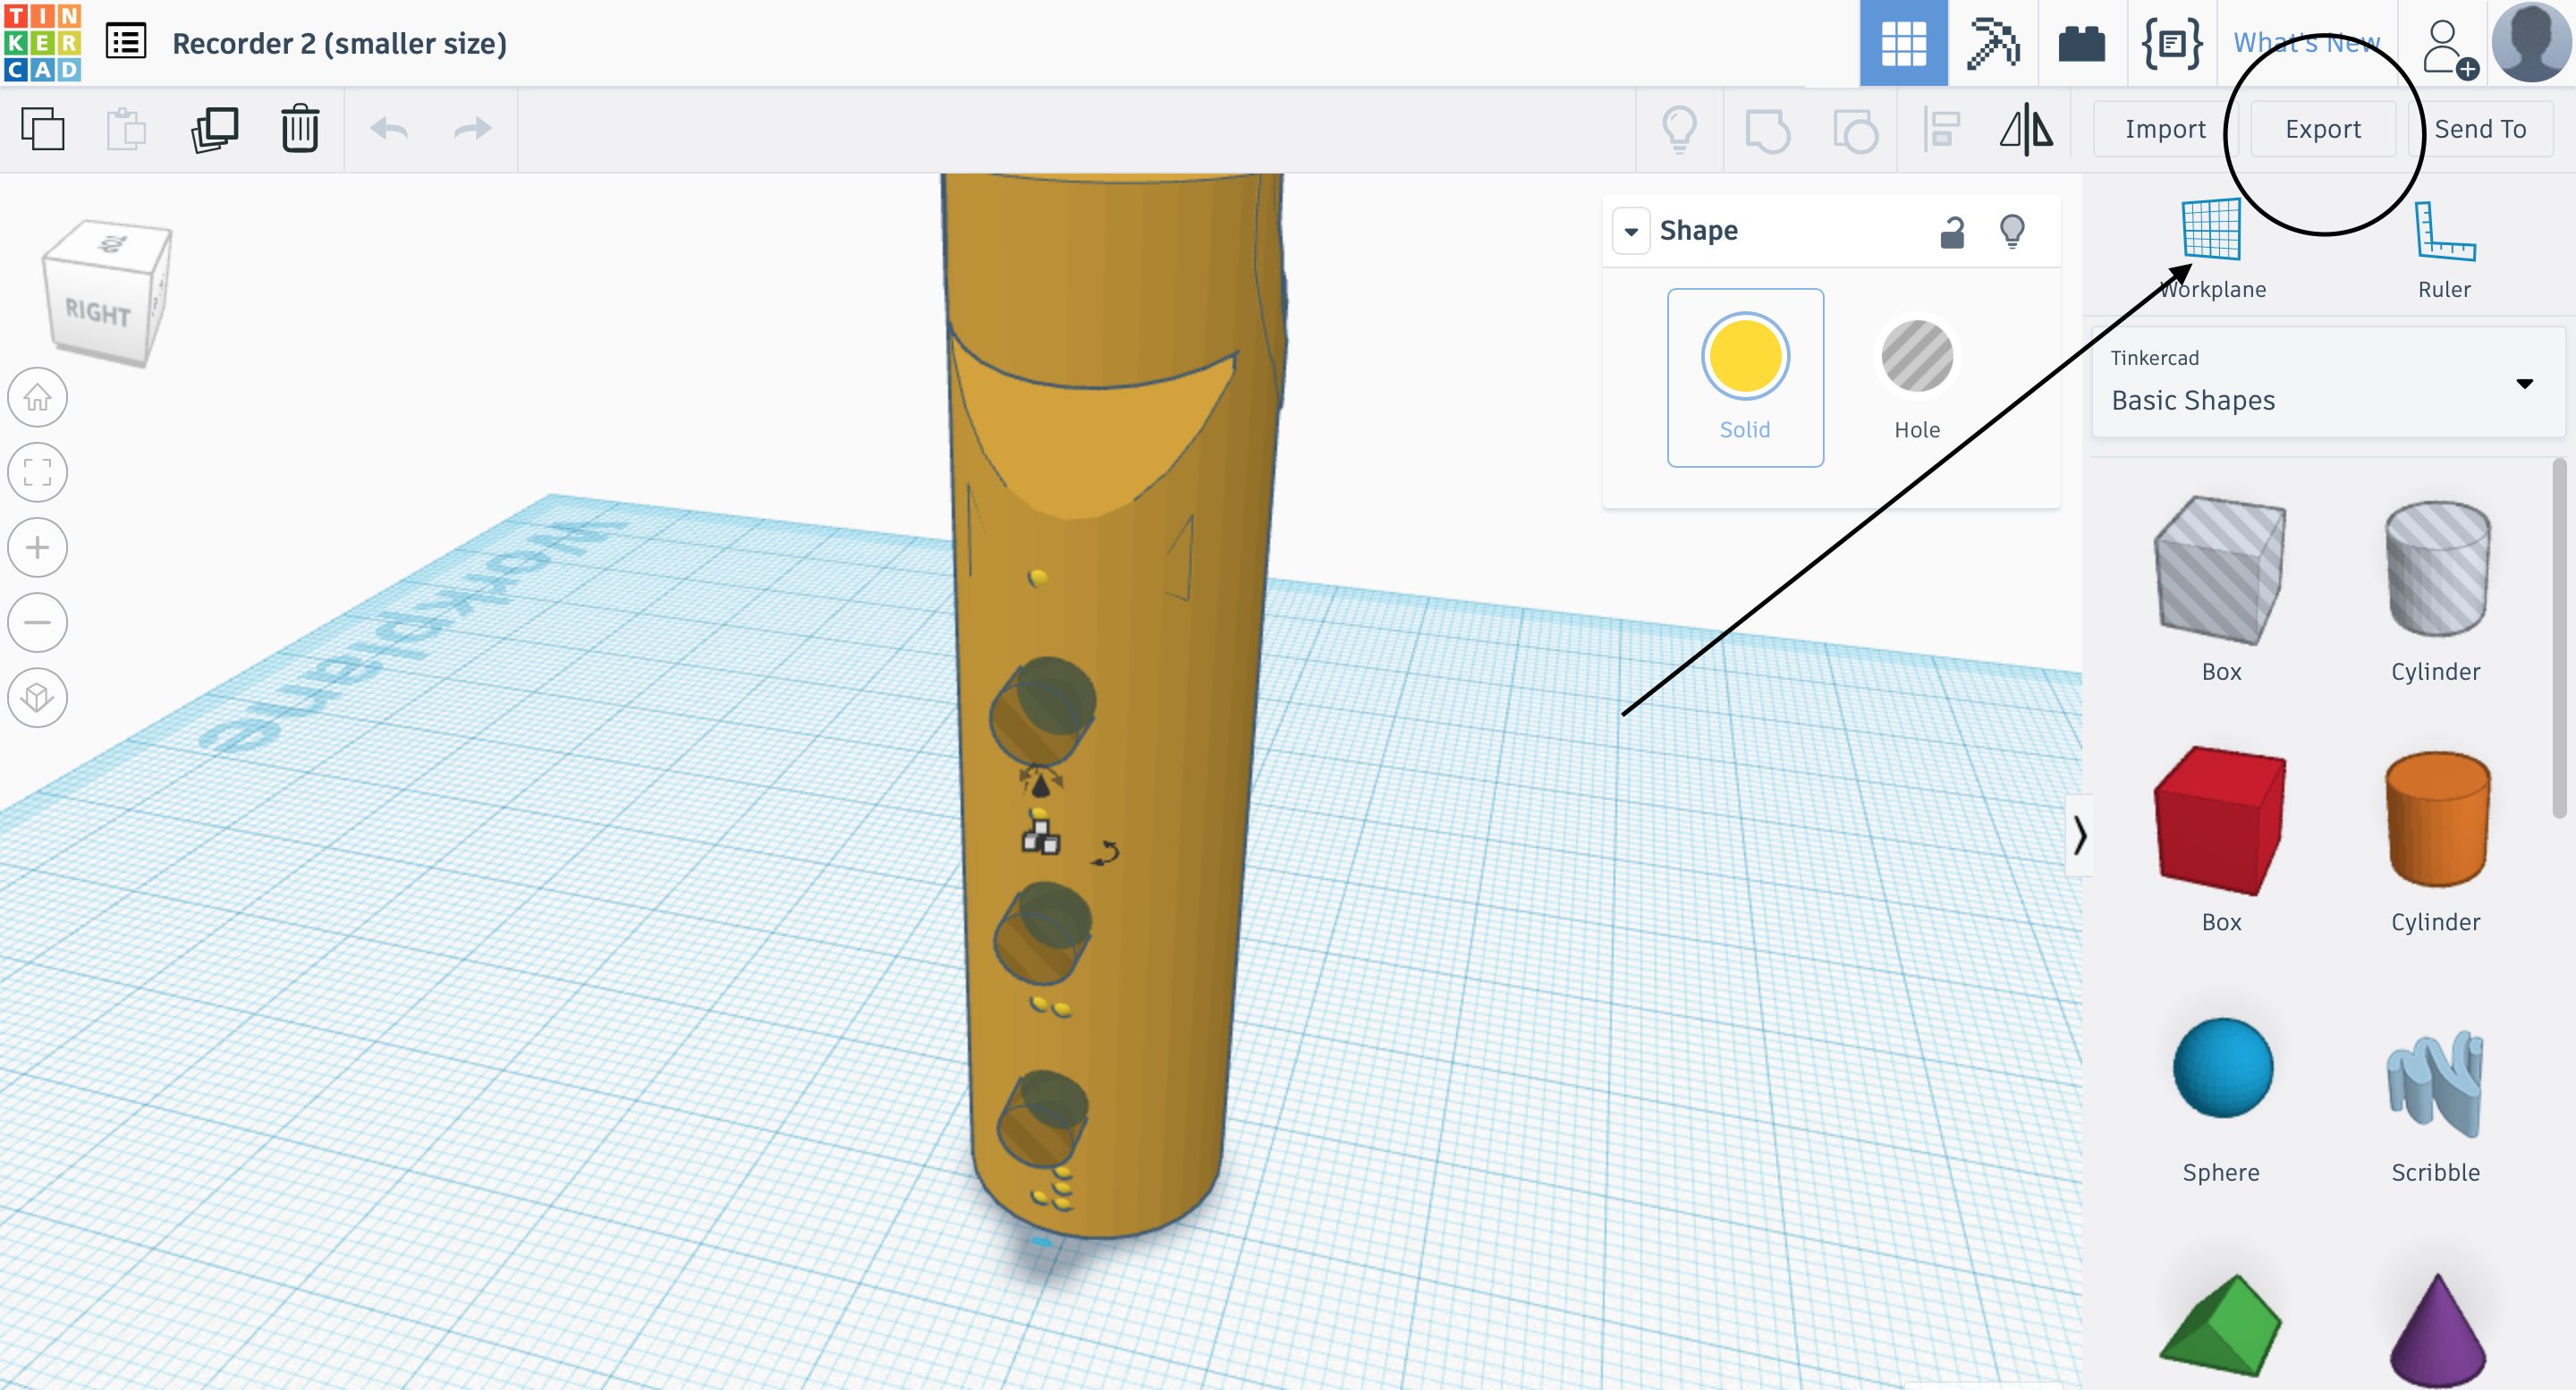The image size is (2576, 1390).
Task: Open the What's New link
Action: pyautogui.click(x=2306, y=43)
